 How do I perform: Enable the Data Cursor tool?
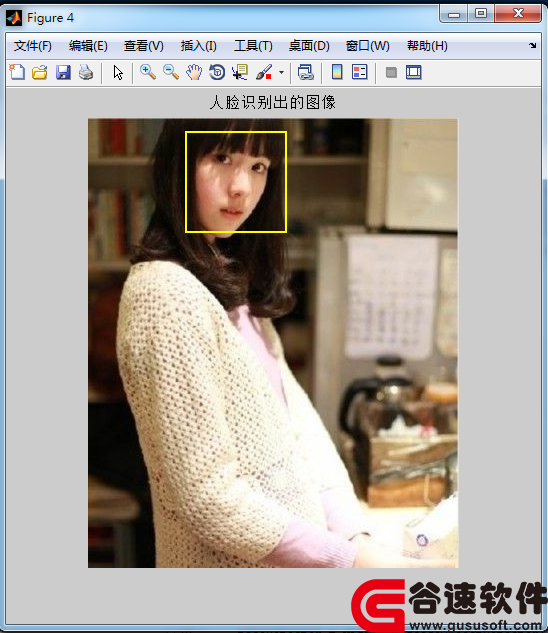pos(240,73)
